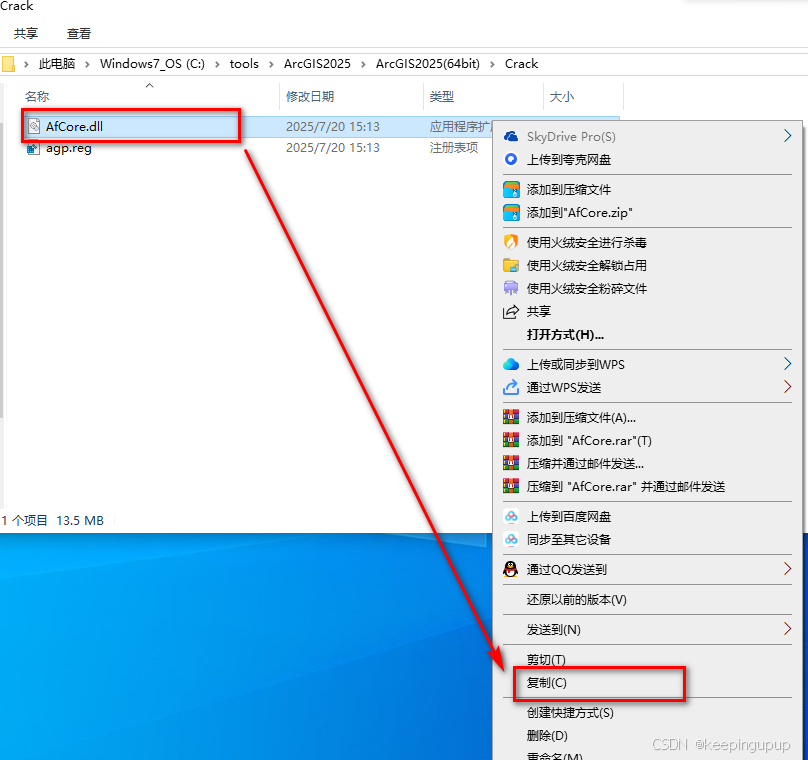
Task: Switch to the 查看 ribbon tab
Action: (x=79, y=32)
